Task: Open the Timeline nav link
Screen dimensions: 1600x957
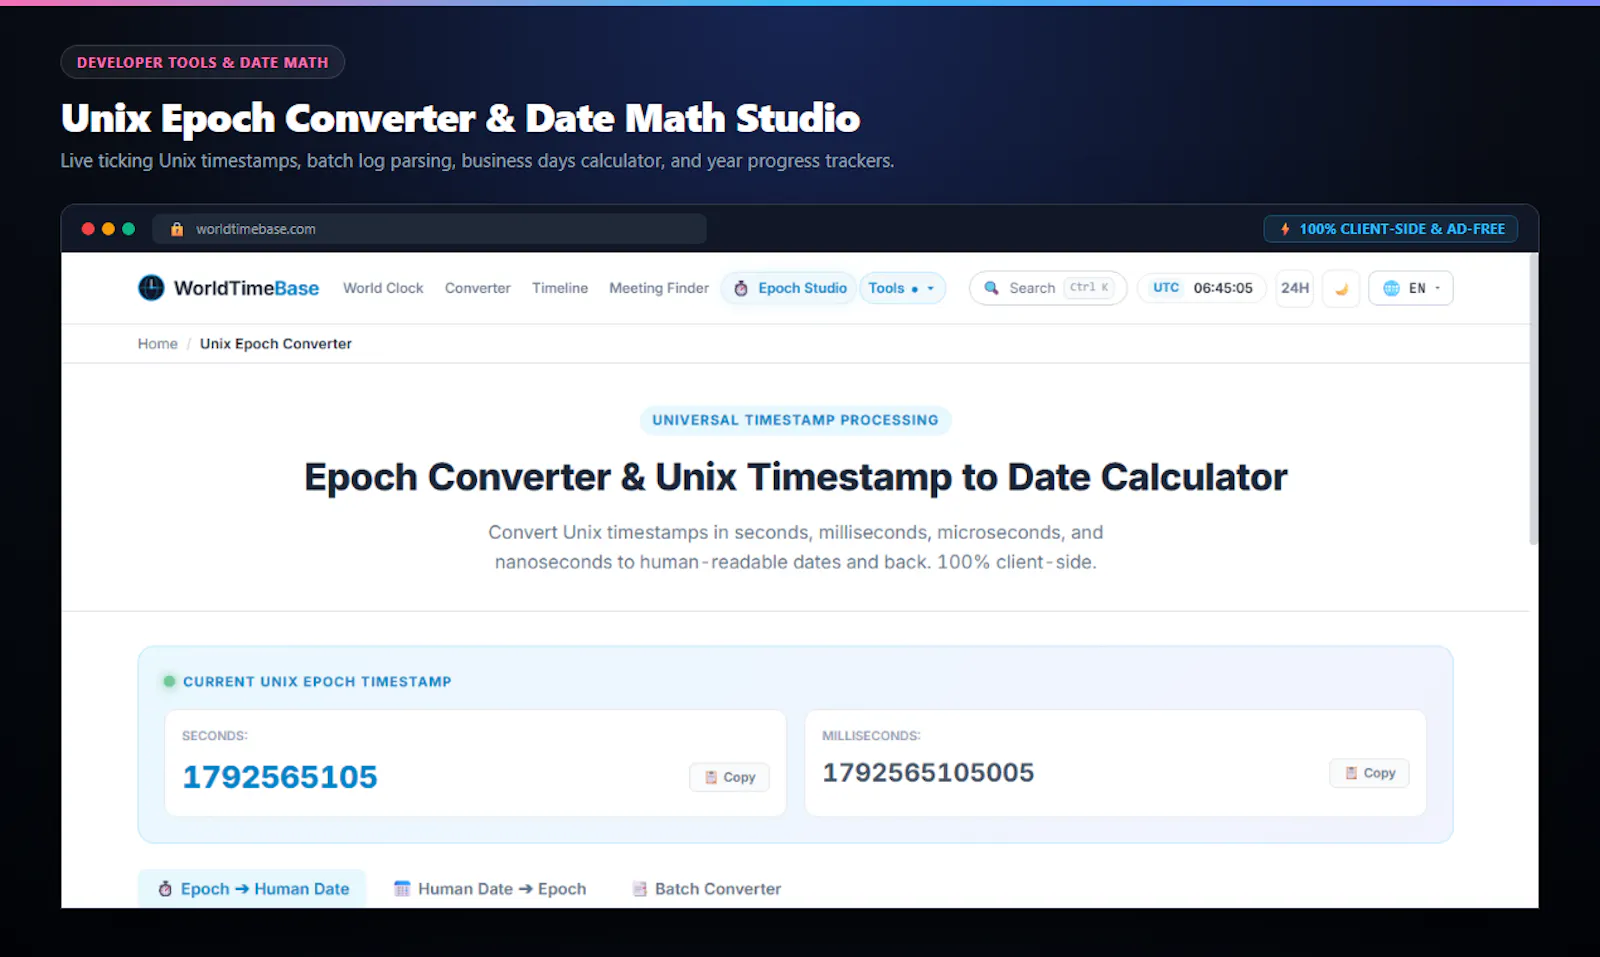Action: tap(560, 288)
